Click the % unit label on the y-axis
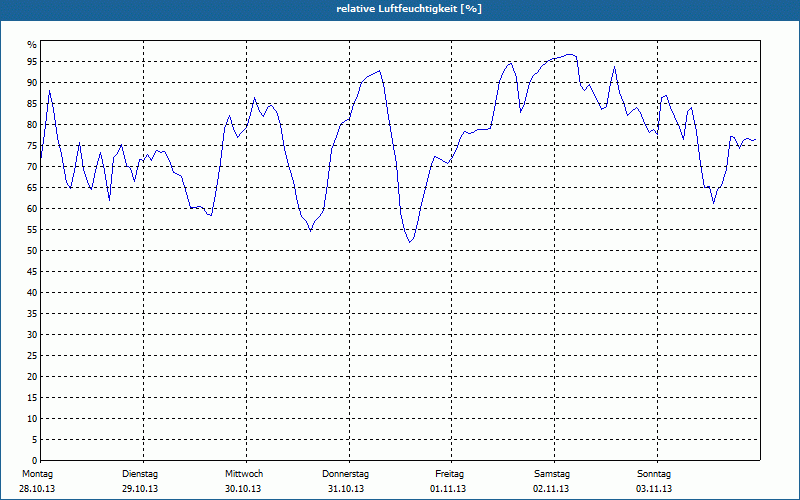 [32, 45]
